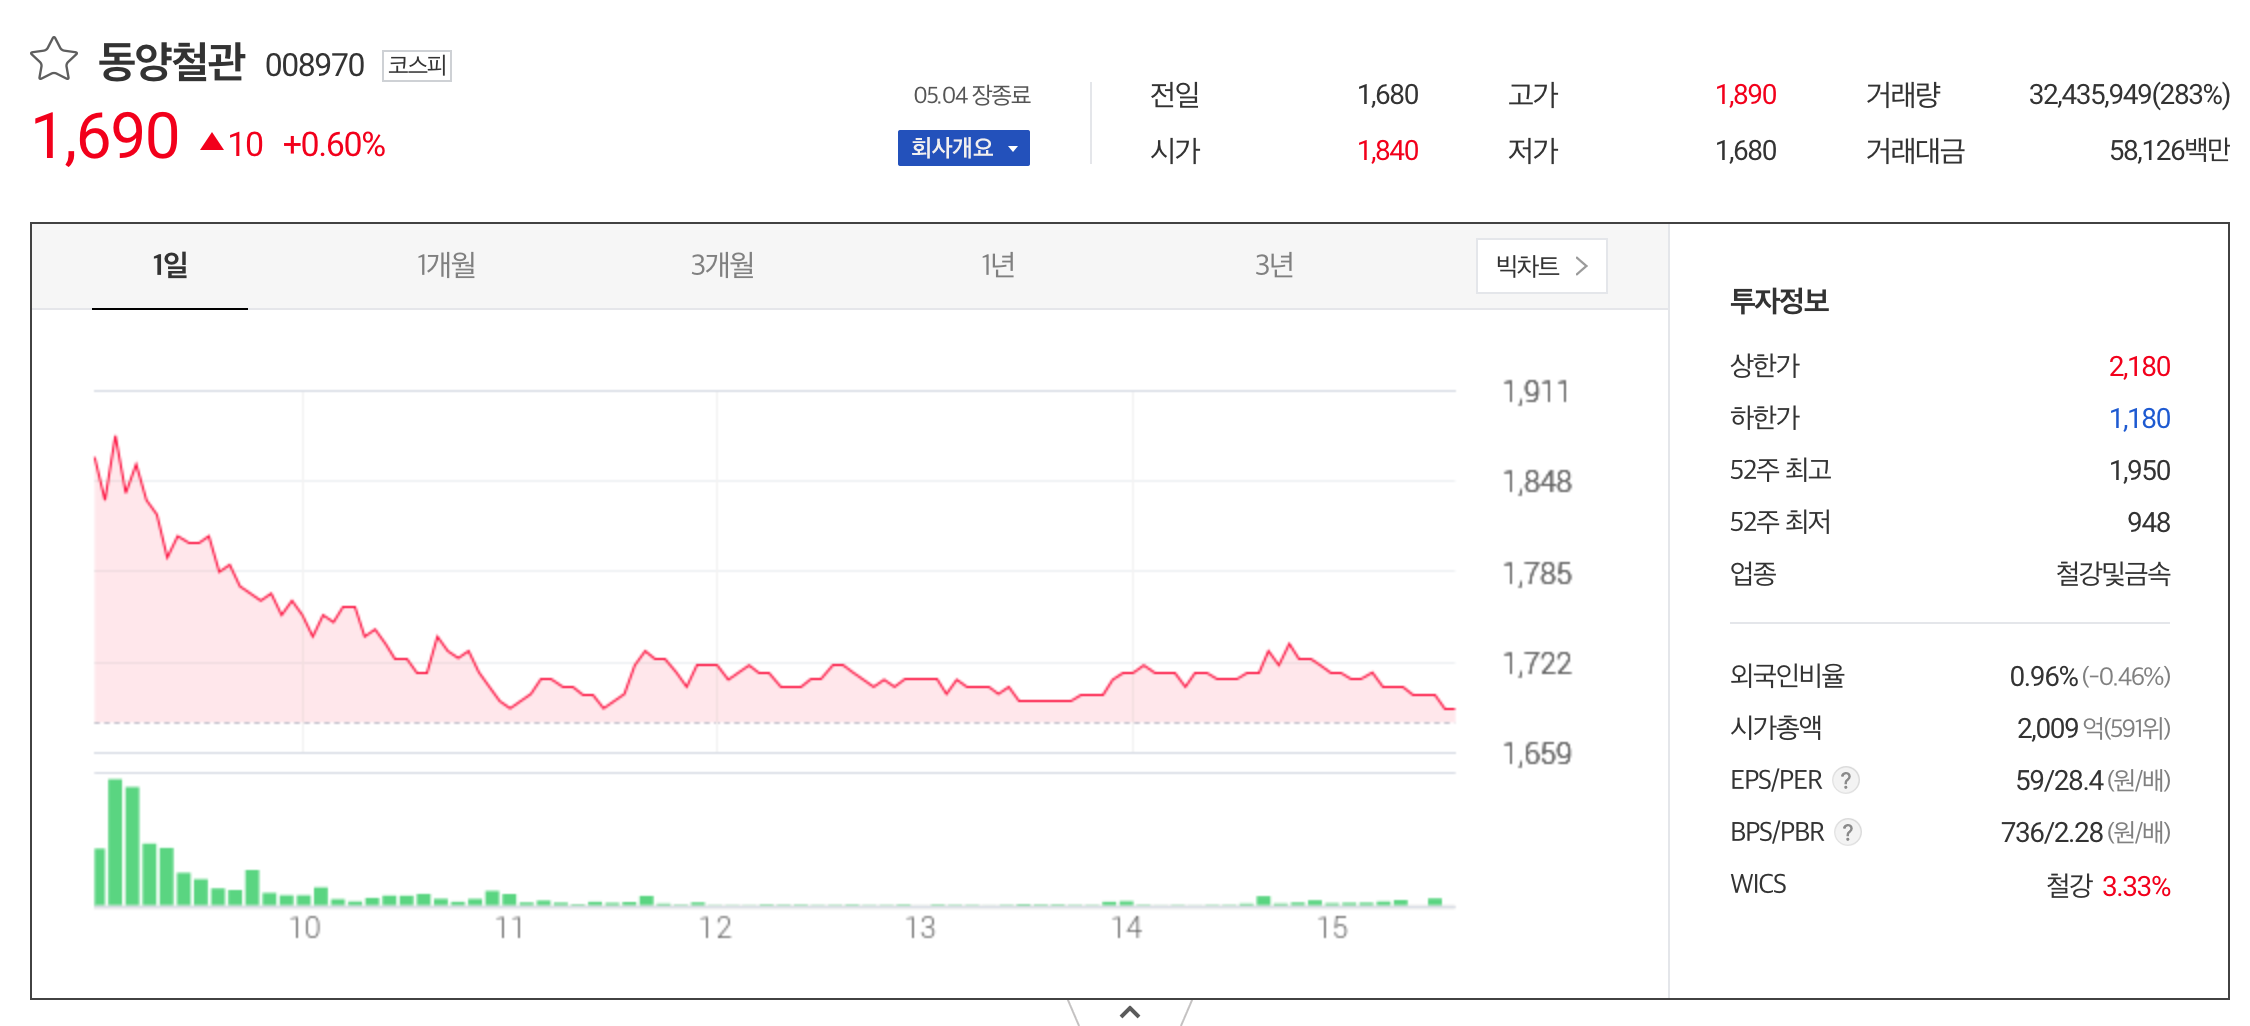The height and width of the screenshot is (1026, 2250).
Task: Click the stock code 008970
Action: tap(314, 65)
